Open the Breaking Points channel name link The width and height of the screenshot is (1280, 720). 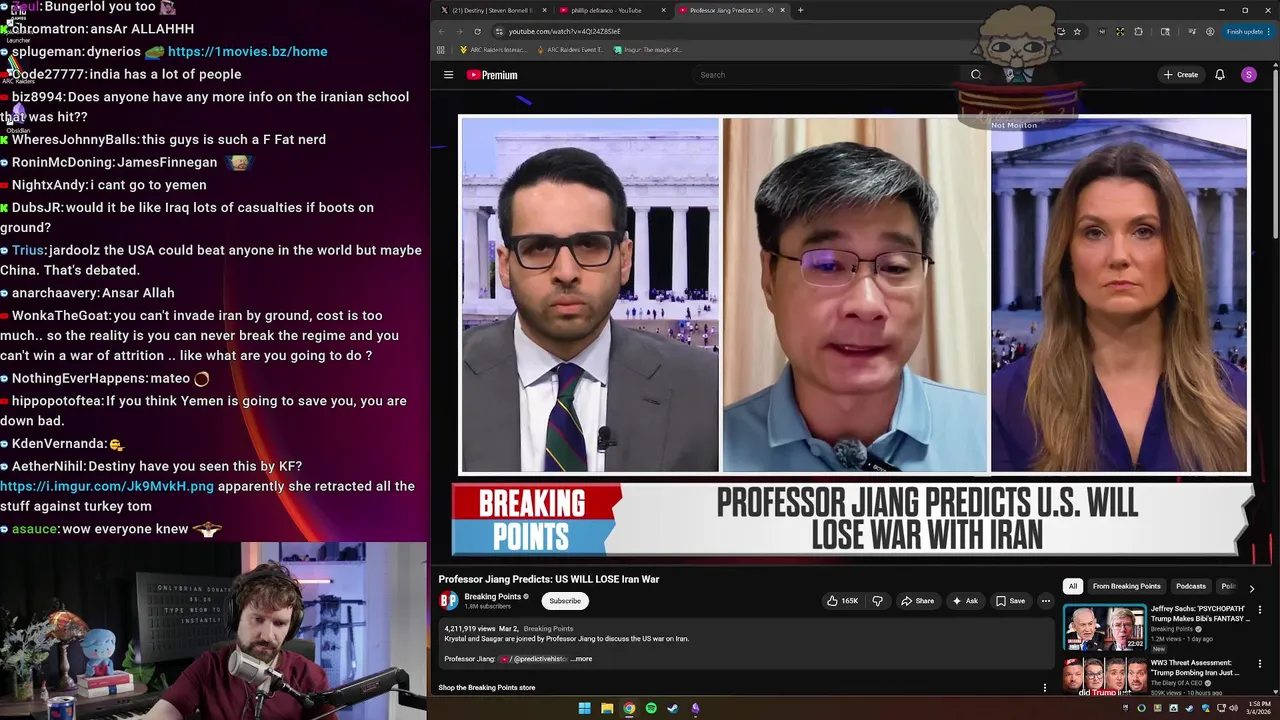coord(492,596)
